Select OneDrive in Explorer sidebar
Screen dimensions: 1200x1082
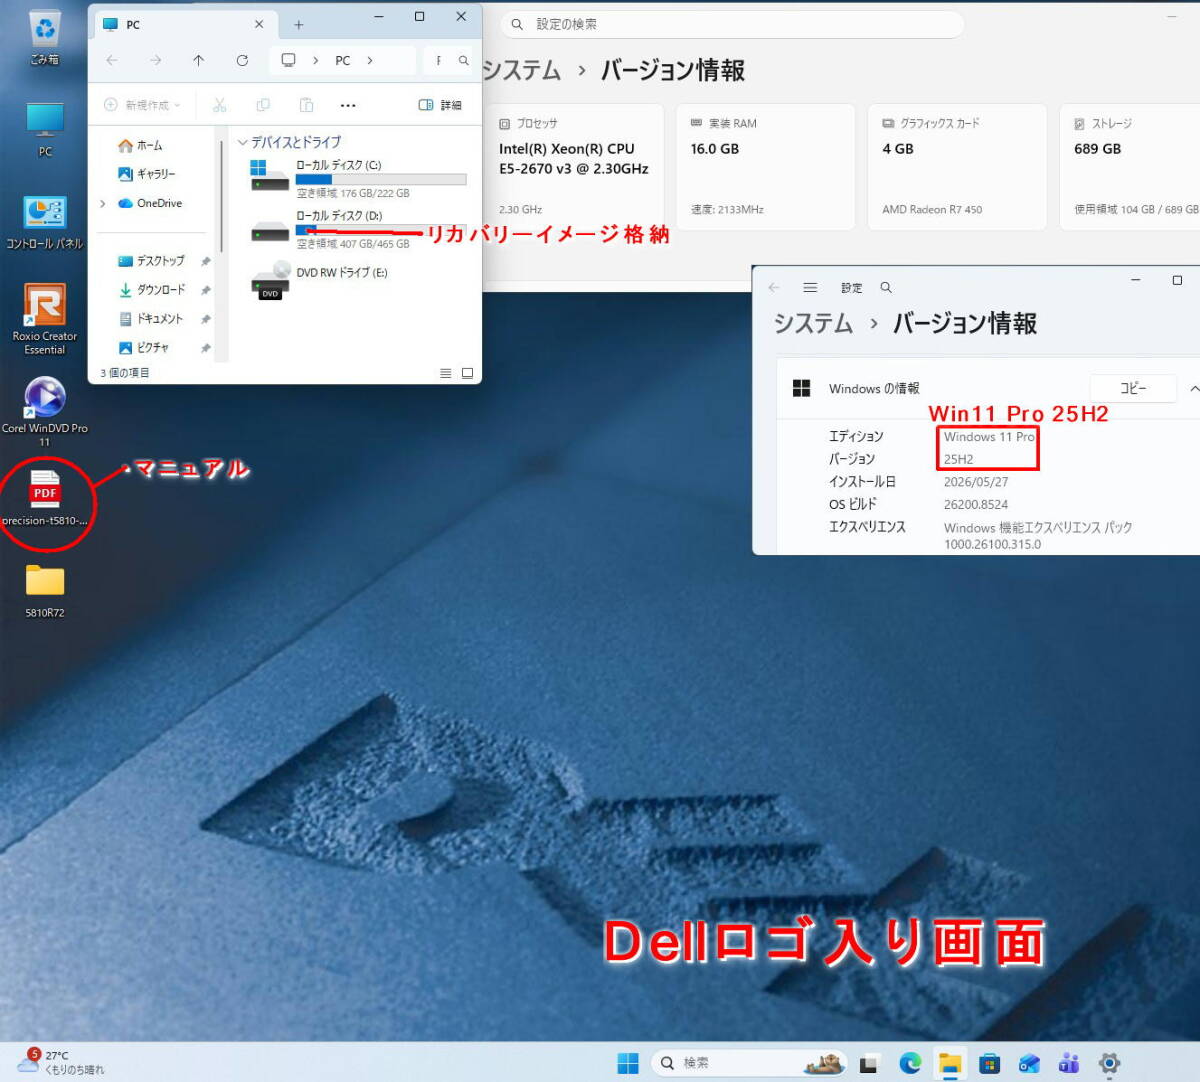pos(150,203)
